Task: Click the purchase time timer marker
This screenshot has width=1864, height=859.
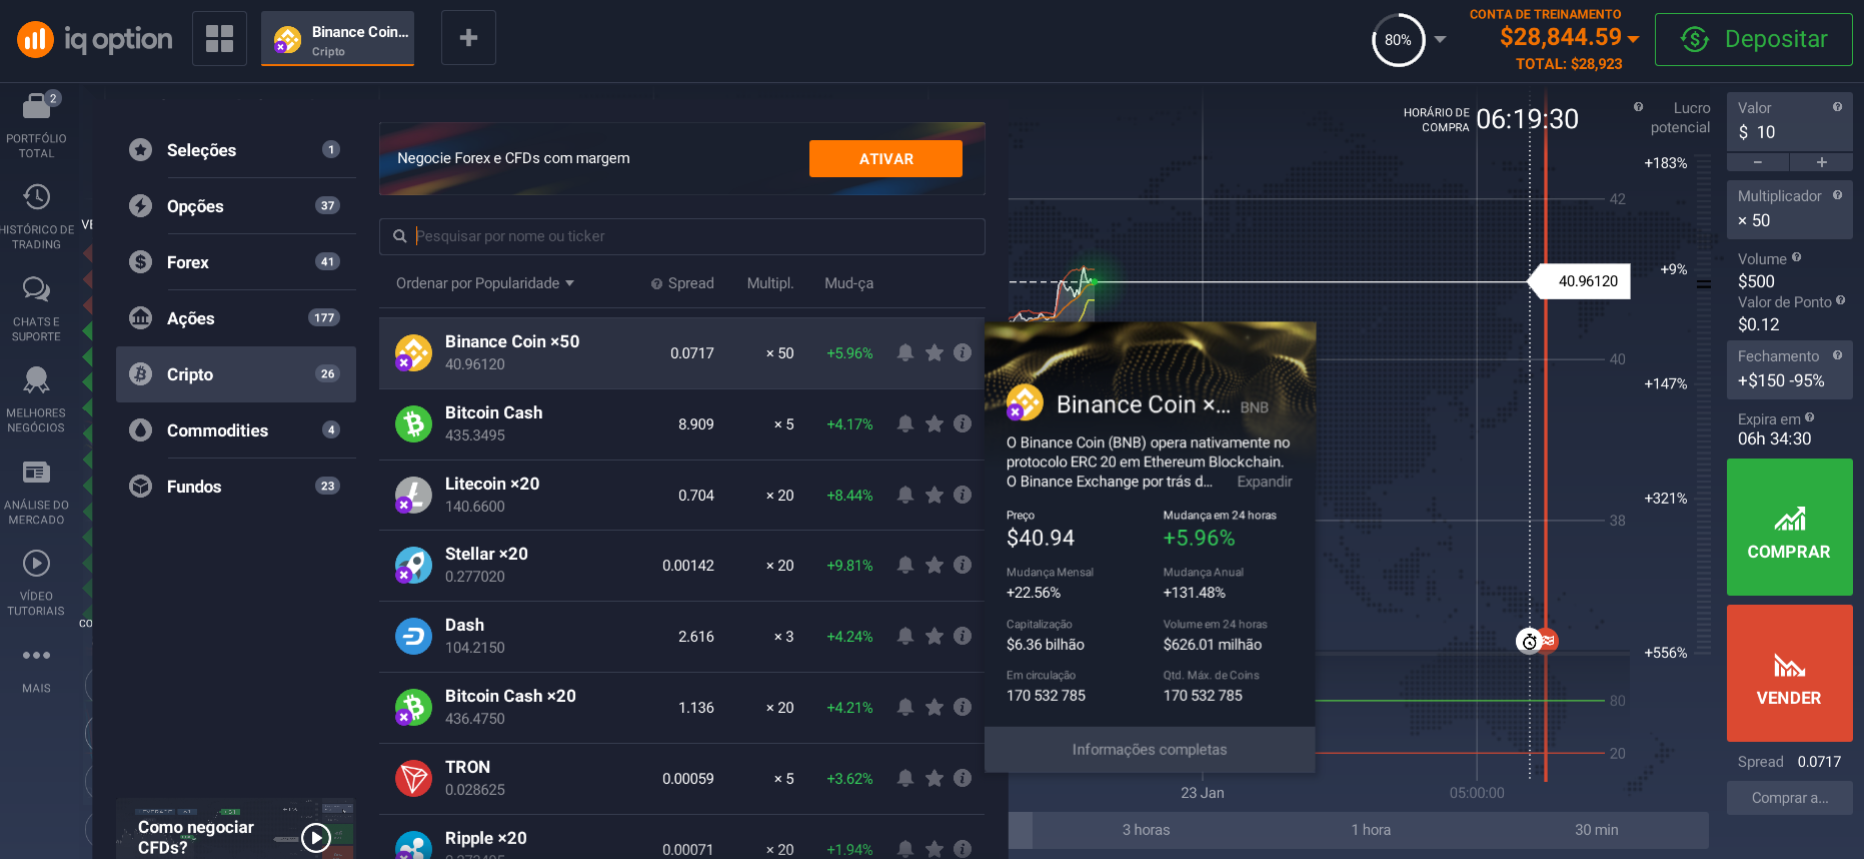Action: (x=1528, y=641)
